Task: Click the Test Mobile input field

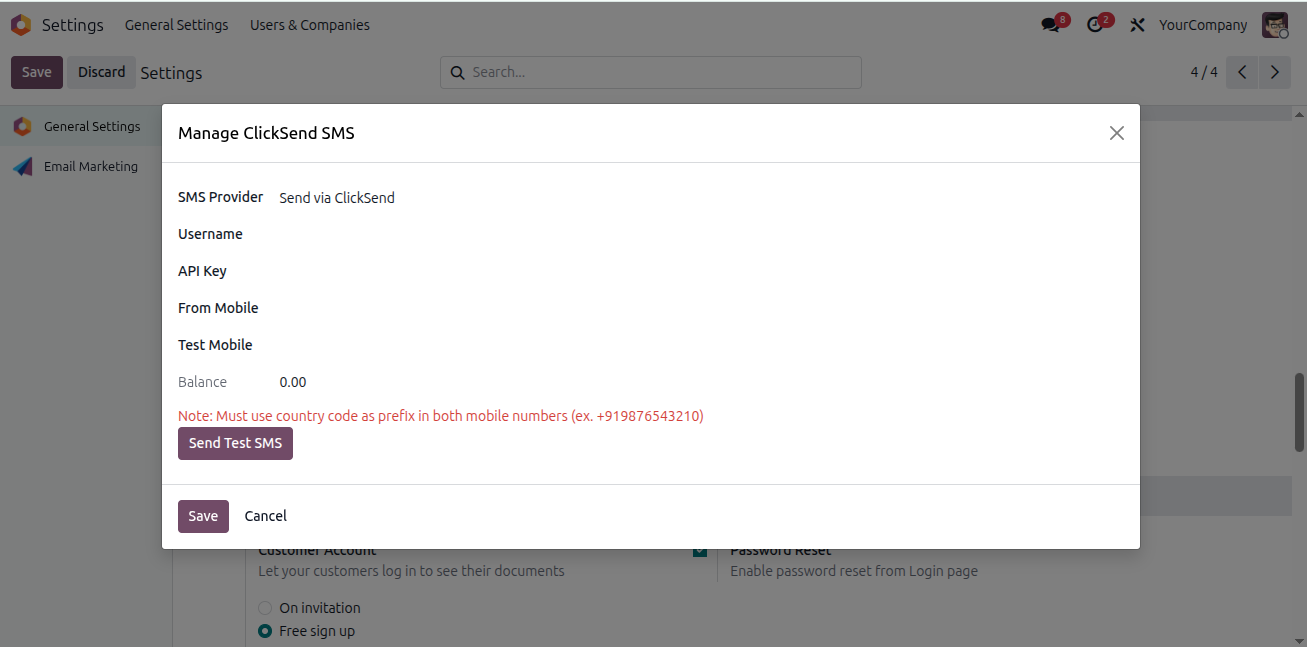Action: click(700, 345)
